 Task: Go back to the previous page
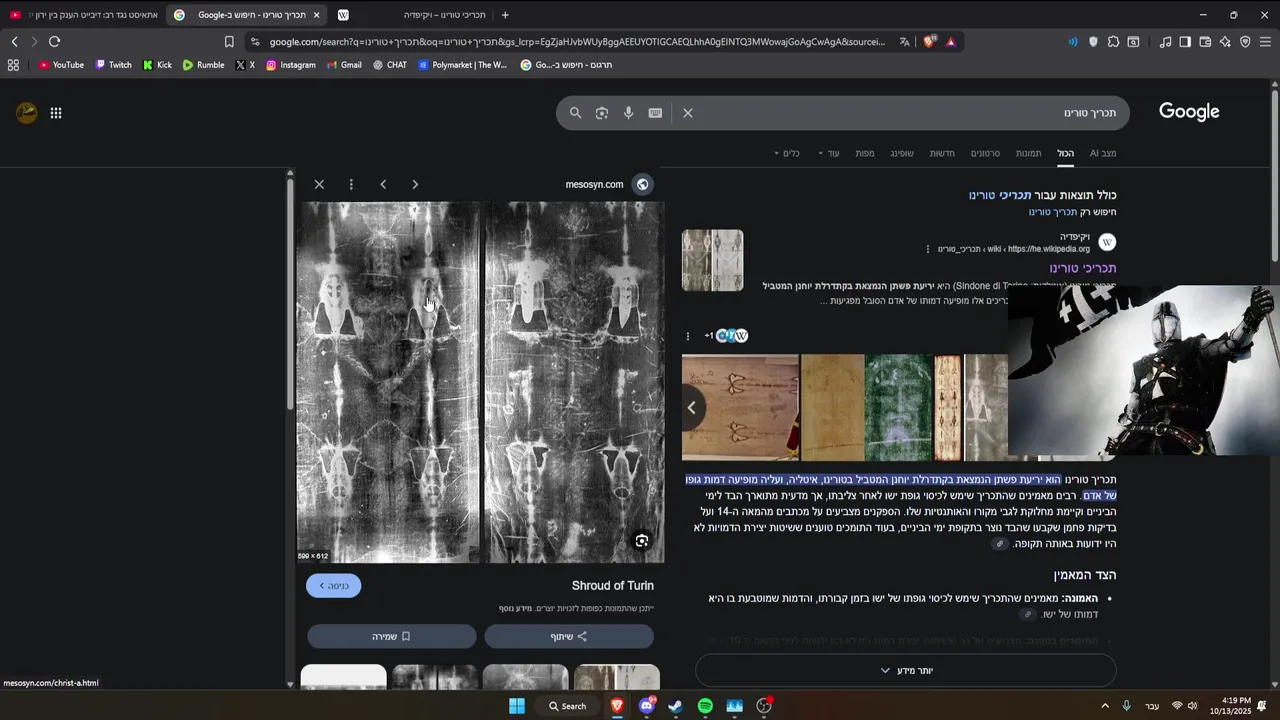point(14,41)
